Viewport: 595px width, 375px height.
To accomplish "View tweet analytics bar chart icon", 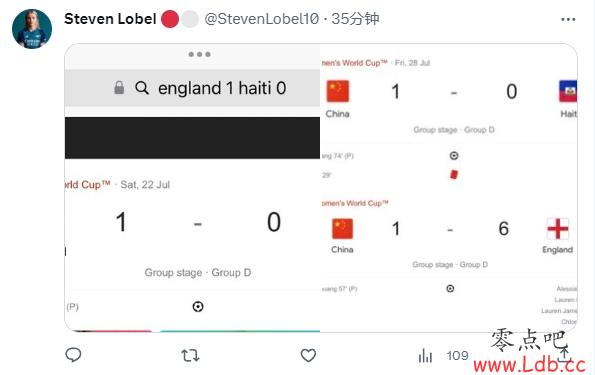I will click(425, 356).
